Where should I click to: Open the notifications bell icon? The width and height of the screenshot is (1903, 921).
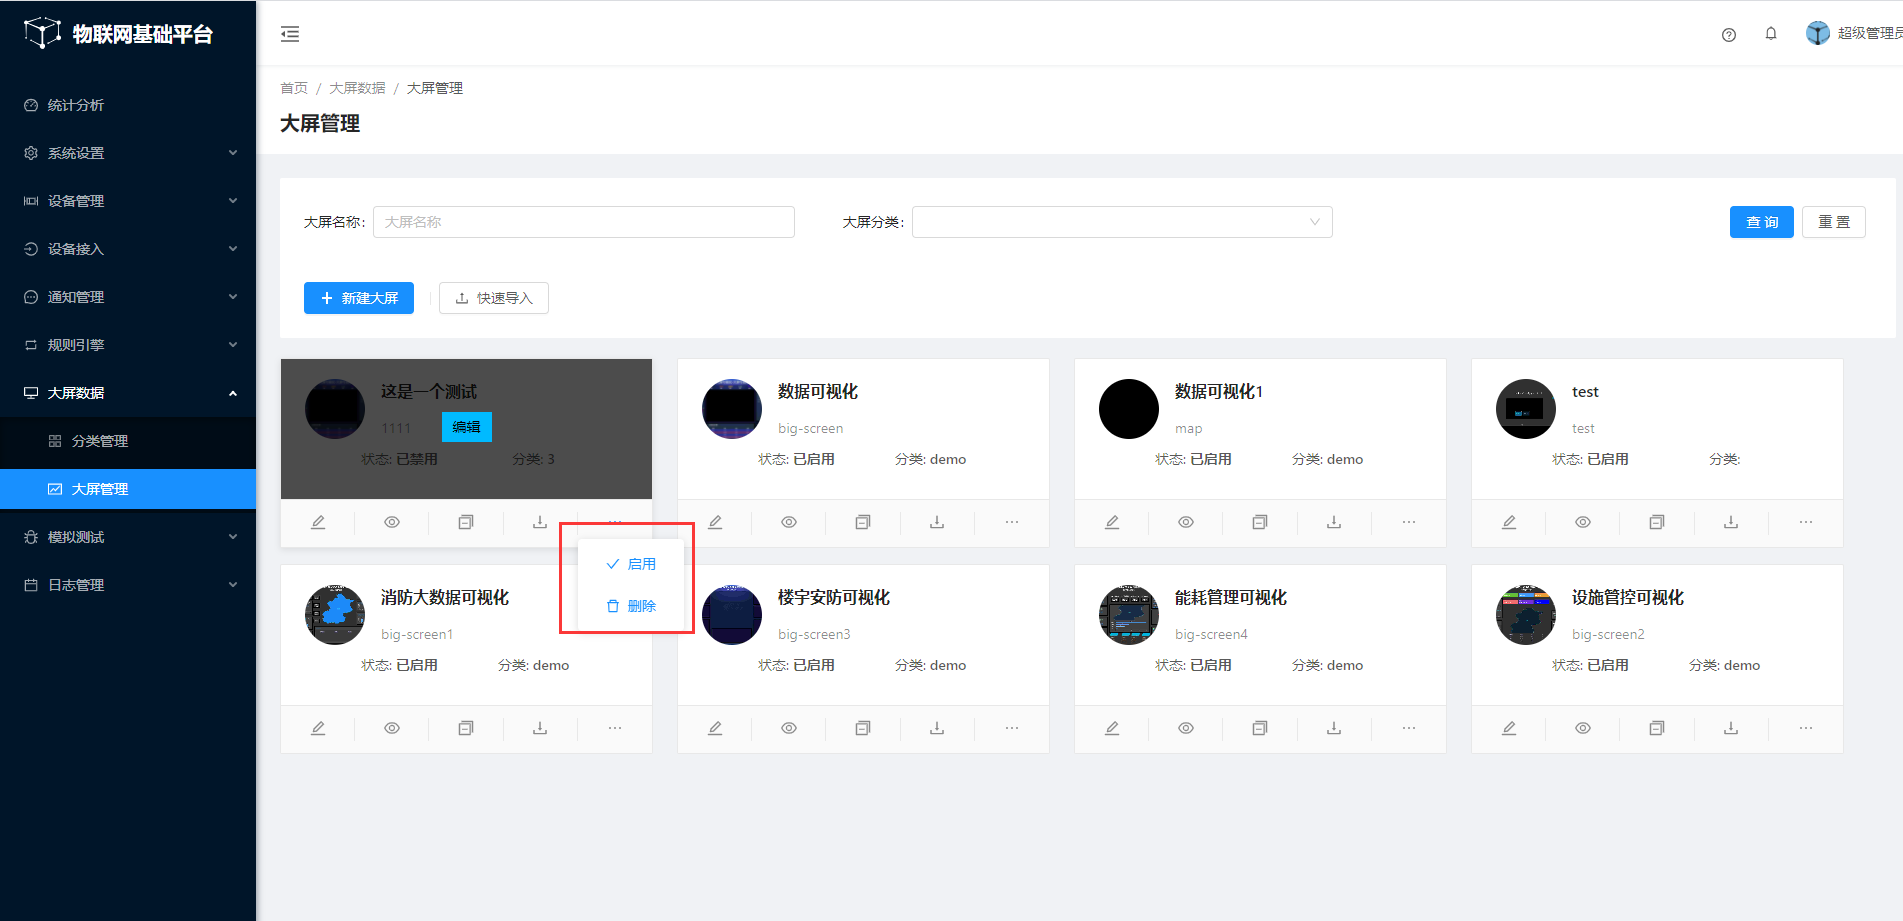(x=1770, y=34)
